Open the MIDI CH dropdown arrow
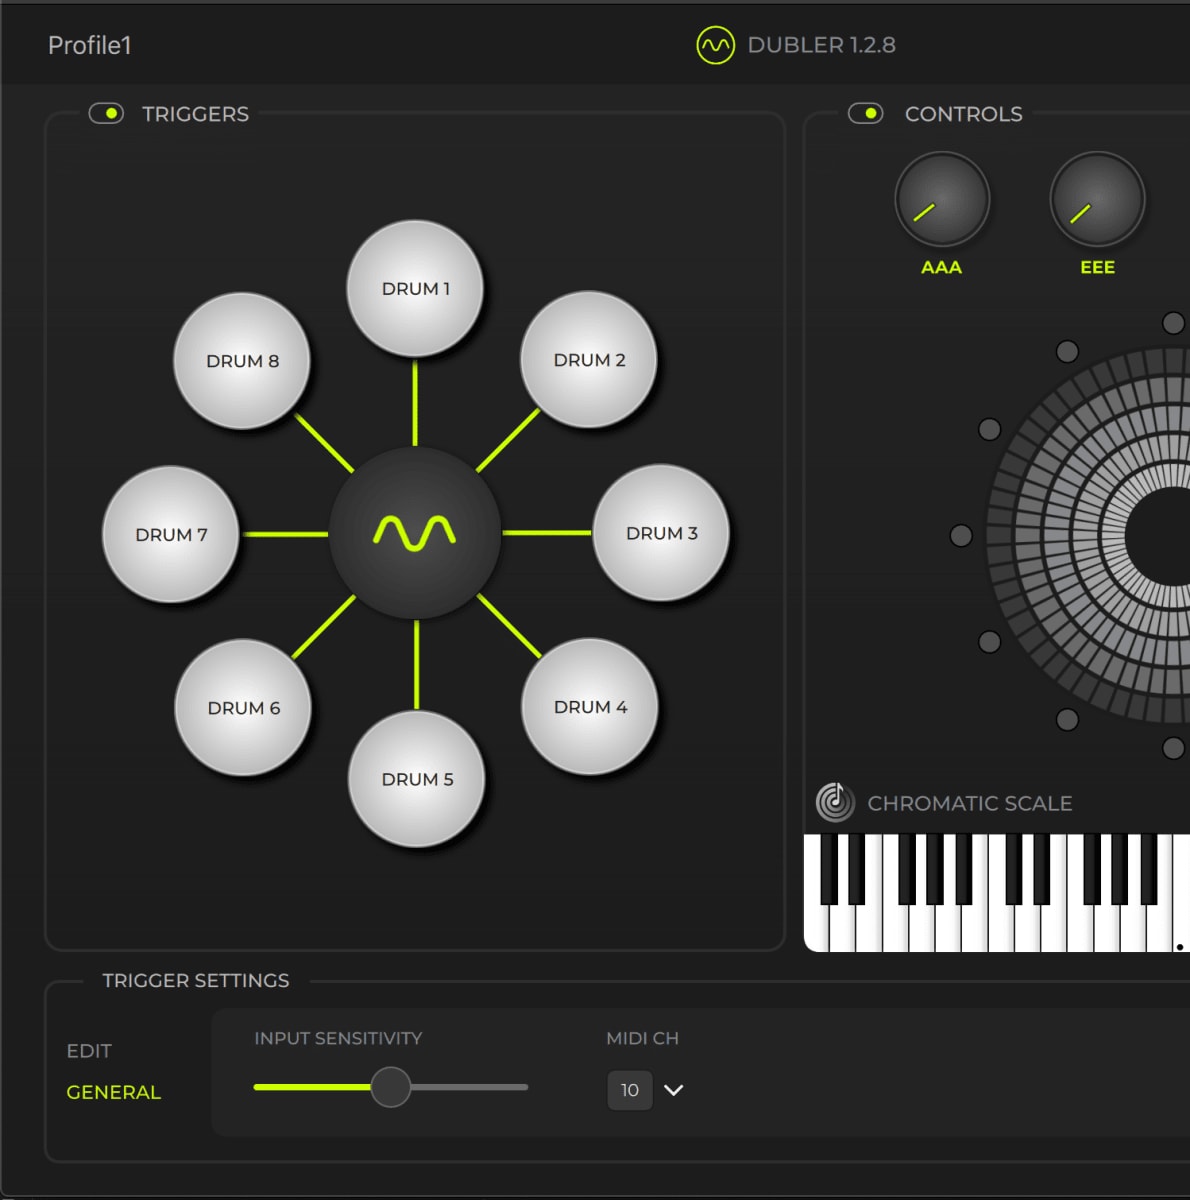The image size is (1190, 1200). tap(674, 1090)
